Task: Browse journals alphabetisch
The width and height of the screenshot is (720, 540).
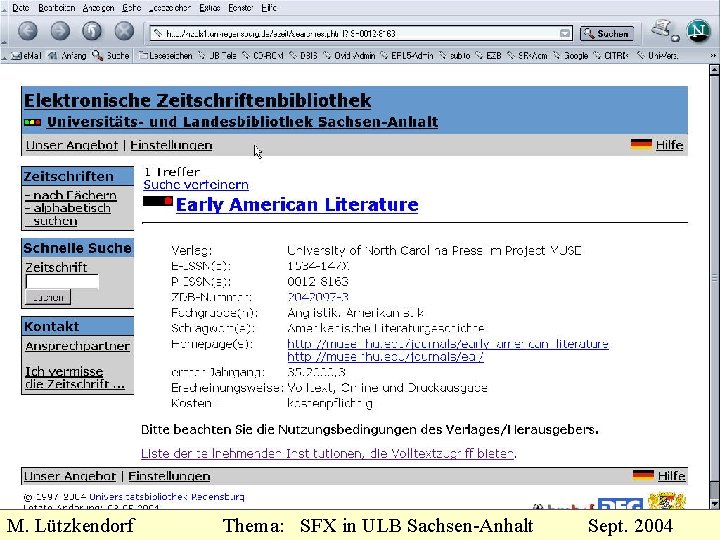Action: (68, 208)
